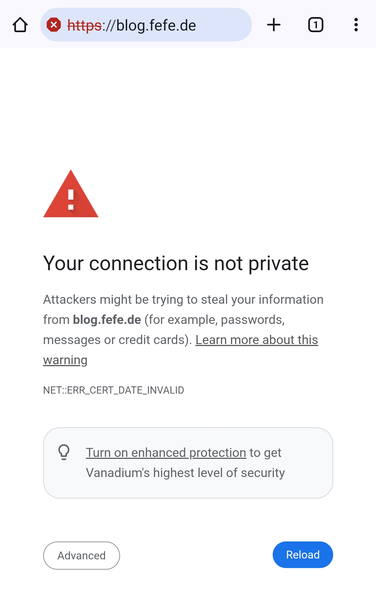Click bold blog.fefe.de in the warning text
The image size is (376, 612).
coord(107,320)
